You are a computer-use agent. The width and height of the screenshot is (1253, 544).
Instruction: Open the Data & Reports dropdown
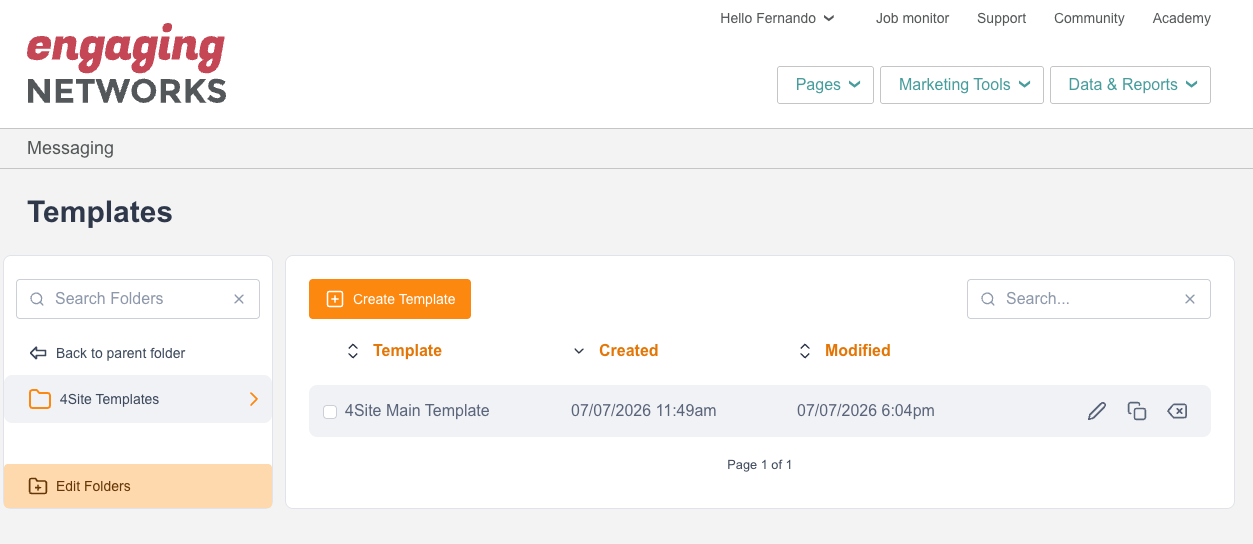pos(1130,85)
